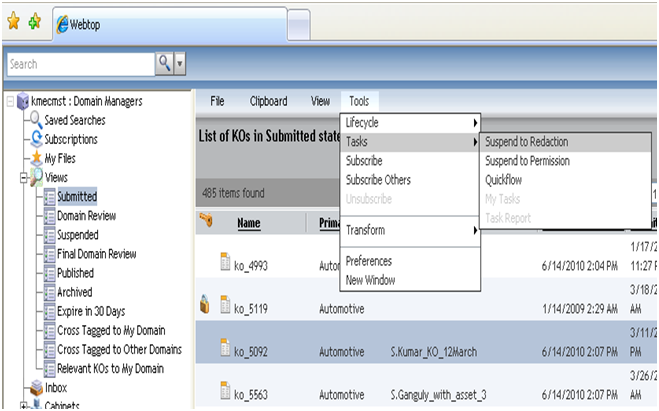659x411 pixels.
Task: Click the ko_5119 document icon
Action: click(225, 304)
